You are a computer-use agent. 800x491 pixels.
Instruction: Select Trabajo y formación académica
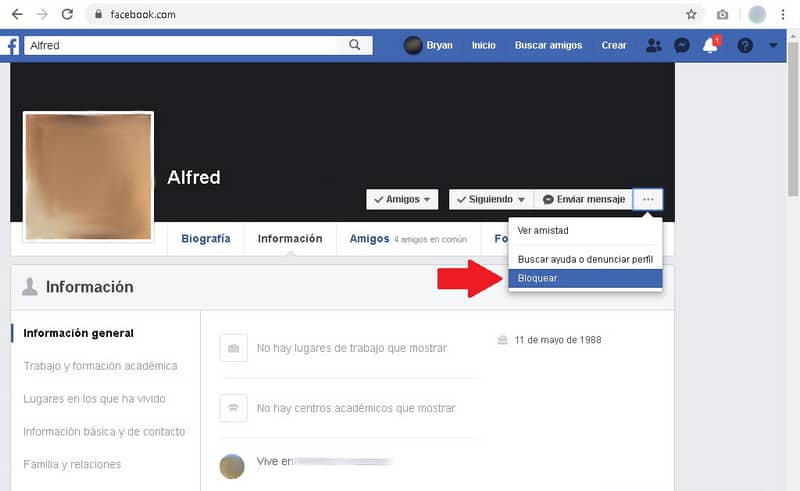101,366
